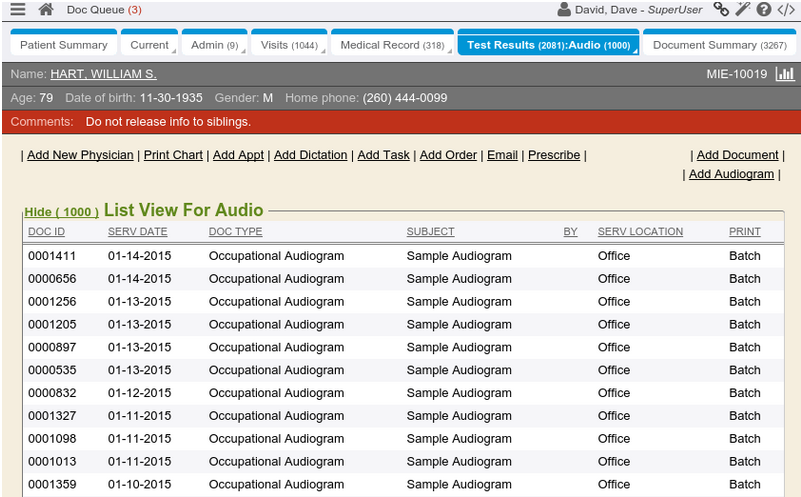Click the patient name HART, WILLIAM S.
The width and height of the screenshot is (801, 497).
pyautogui.click(x=103, y=75)
